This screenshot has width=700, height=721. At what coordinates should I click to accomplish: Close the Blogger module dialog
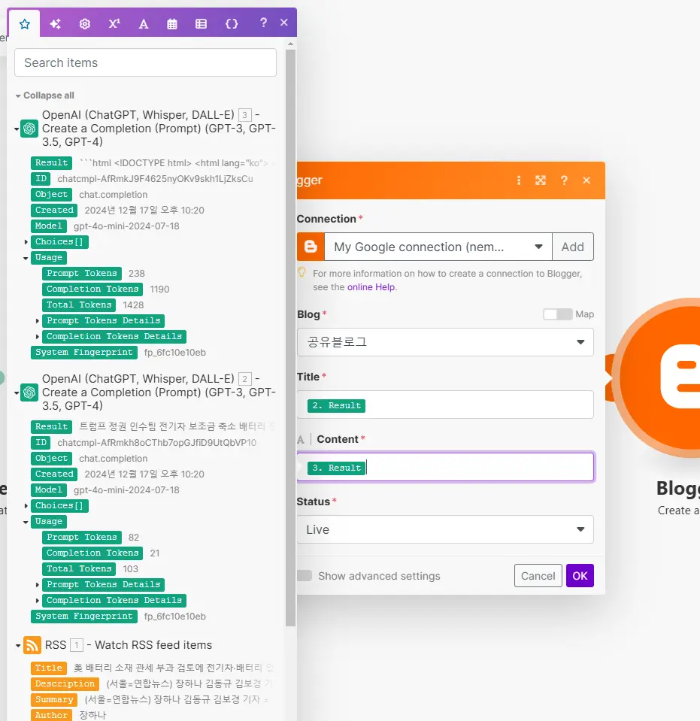pyautogui.click(x=586, y=180)
